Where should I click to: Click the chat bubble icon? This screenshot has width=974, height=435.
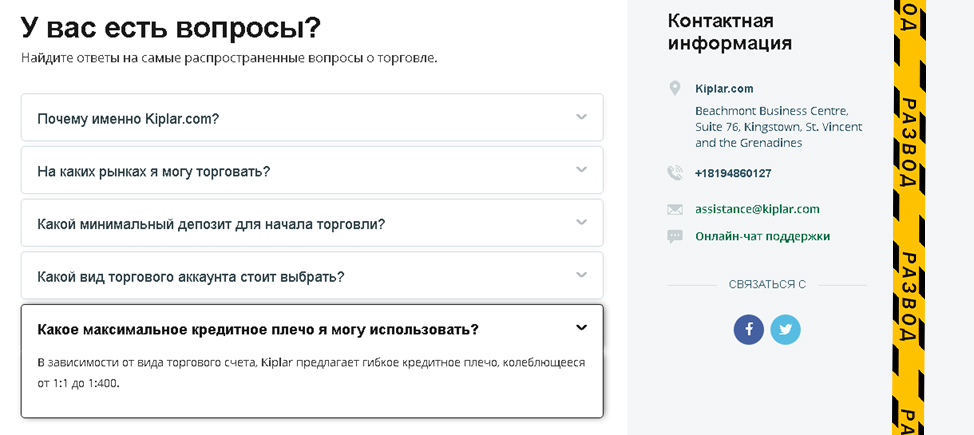pos(675,236)
